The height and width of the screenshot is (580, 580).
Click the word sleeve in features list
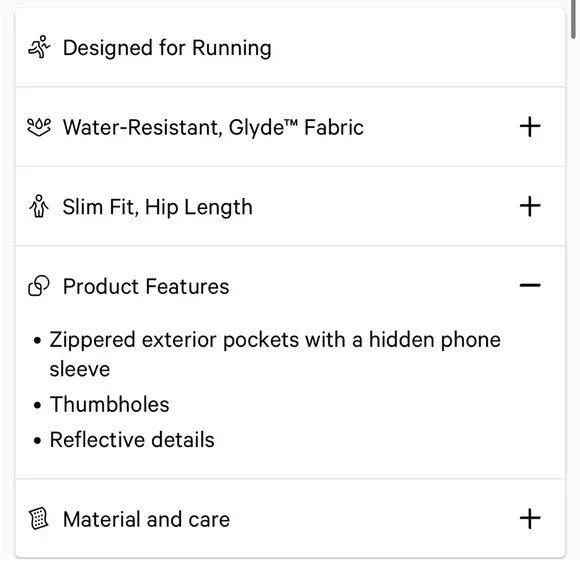point(80,370)
